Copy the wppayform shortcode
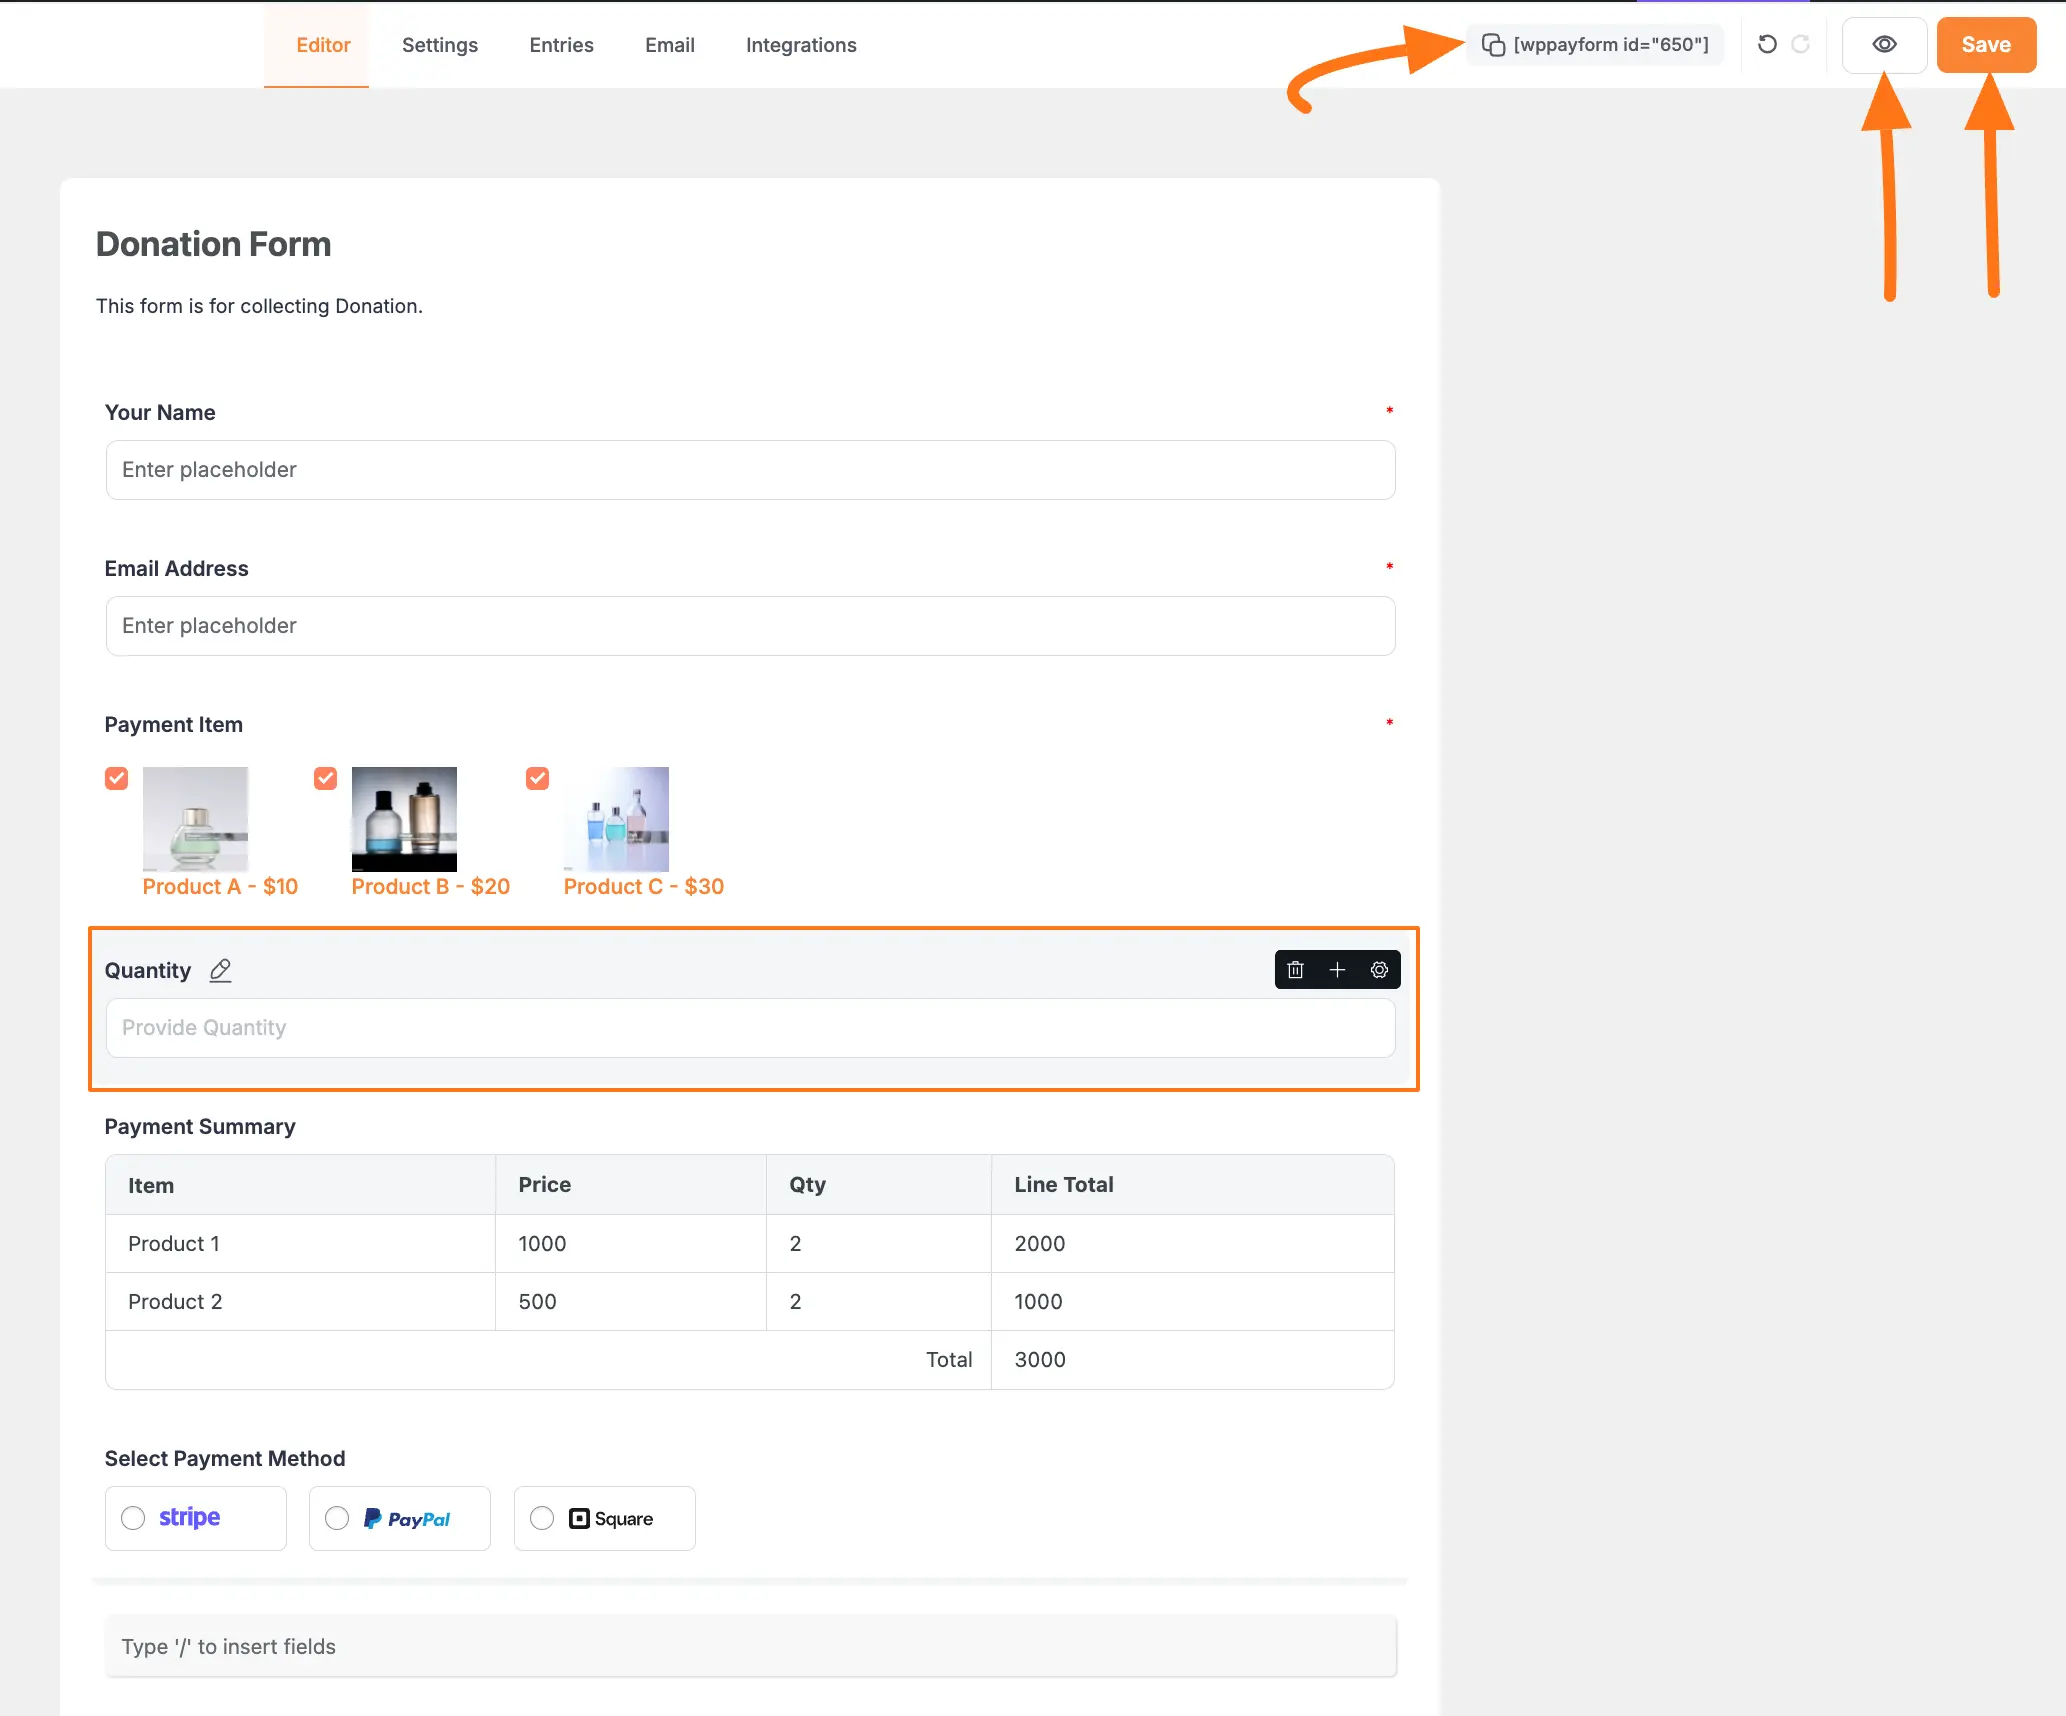 [x=1493, y=44]
